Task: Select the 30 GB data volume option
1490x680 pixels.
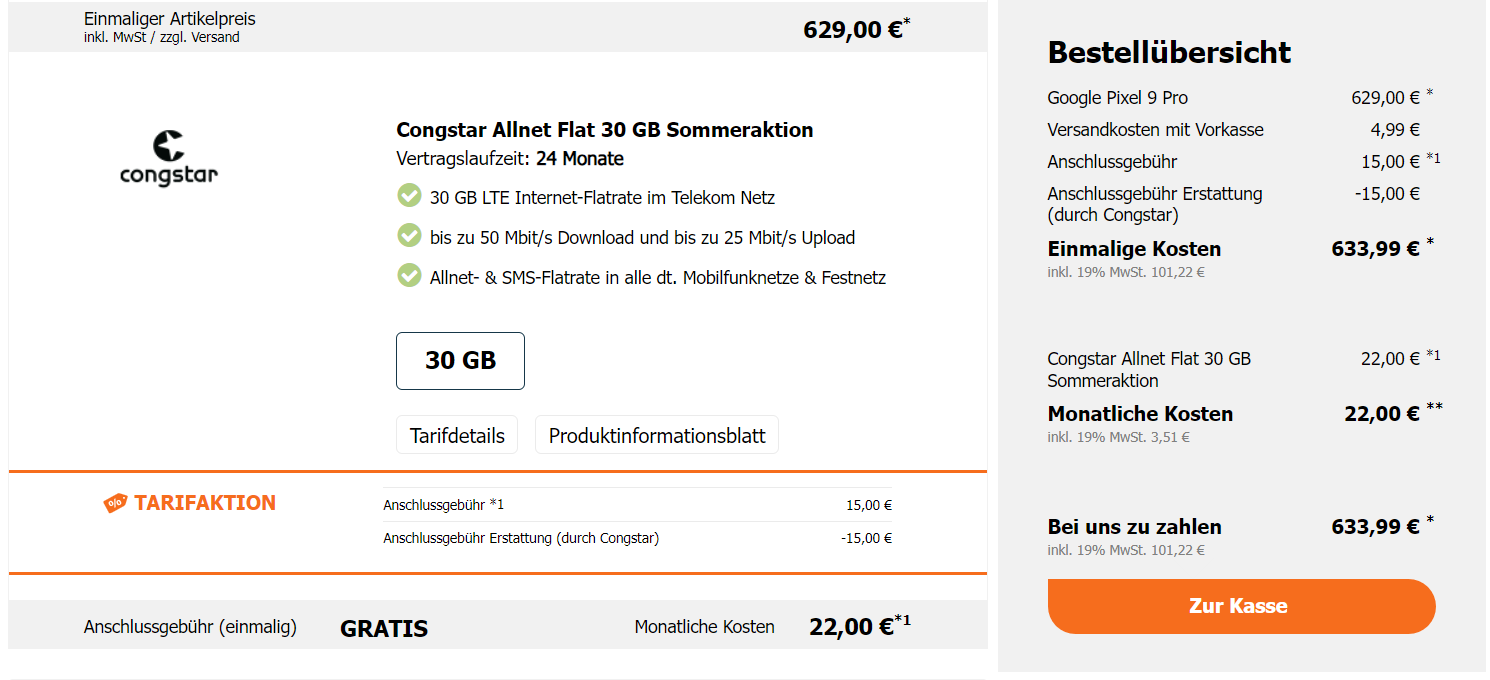Action: pos(460,361)
